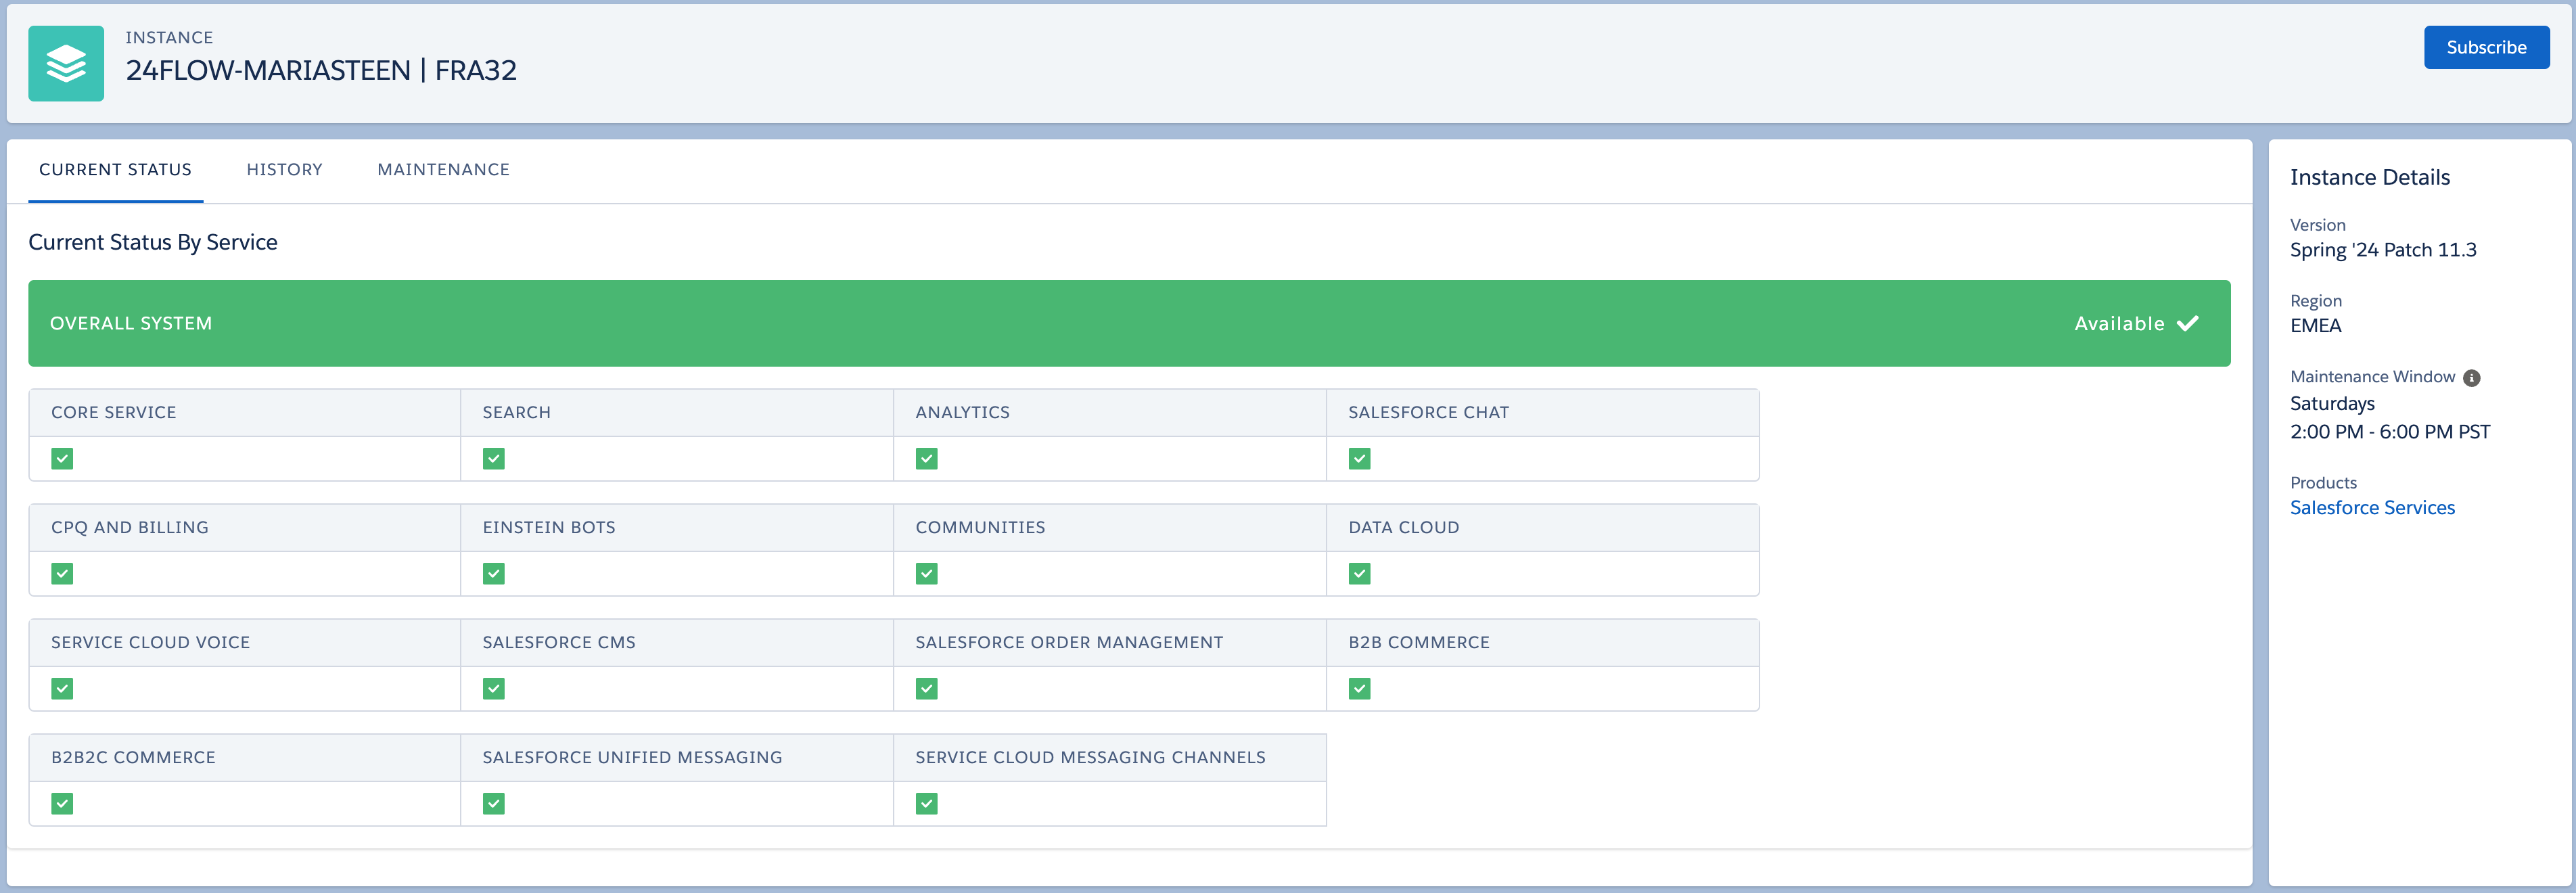The width and height of the screenshot is (2576, 893).
Task: Click Overall System Available checkmark
Action: (x=2187, y=323)
